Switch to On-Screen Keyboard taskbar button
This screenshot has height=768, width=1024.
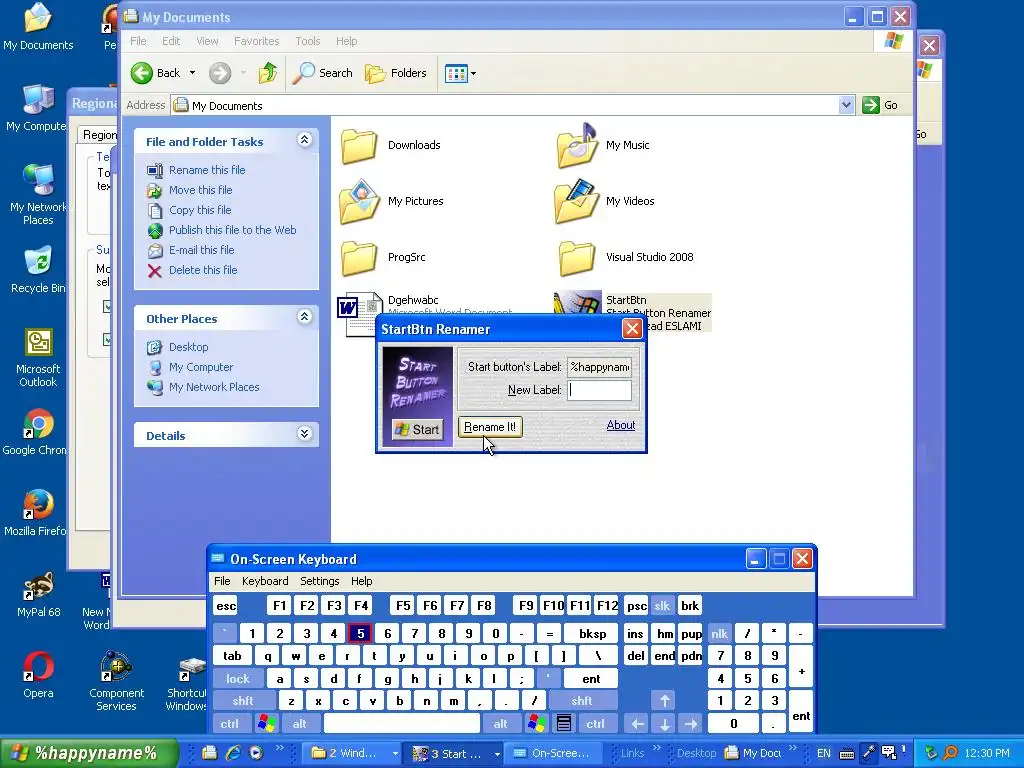click(552, 754)
